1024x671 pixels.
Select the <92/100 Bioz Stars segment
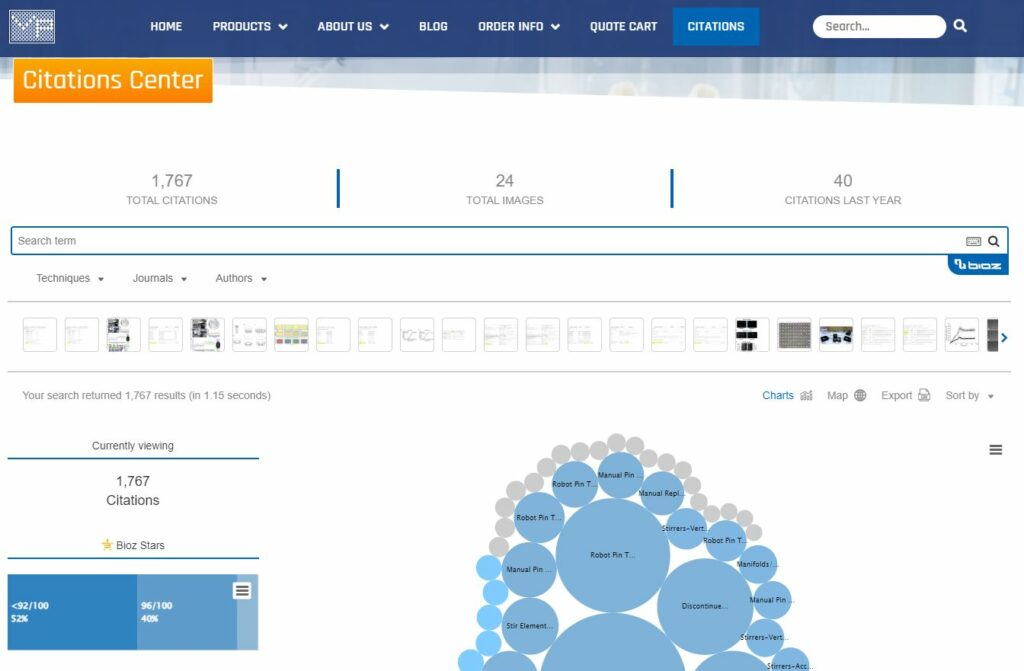(72, 612)
